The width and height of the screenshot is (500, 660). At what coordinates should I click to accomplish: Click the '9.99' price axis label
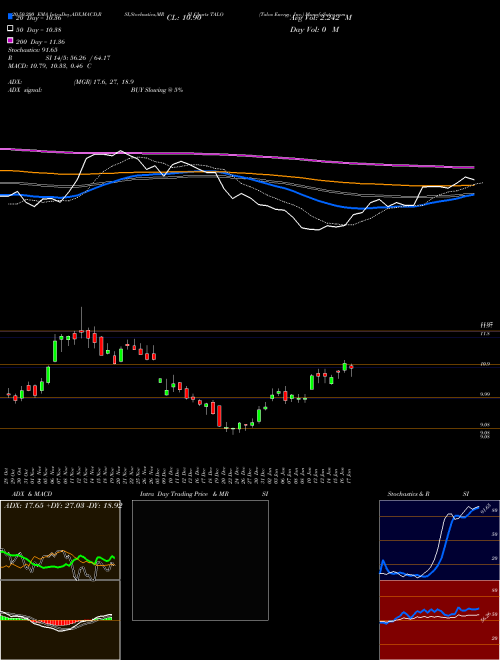(x=484, y=394)
